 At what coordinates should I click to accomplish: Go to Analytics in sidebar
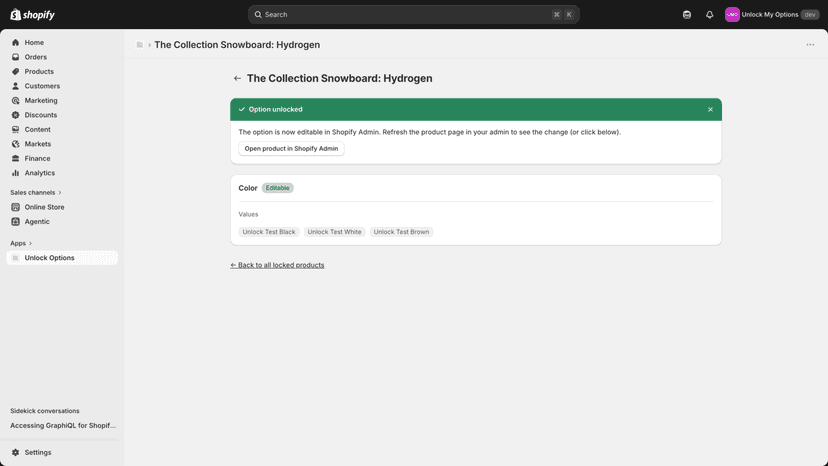(x=40, y=173)
